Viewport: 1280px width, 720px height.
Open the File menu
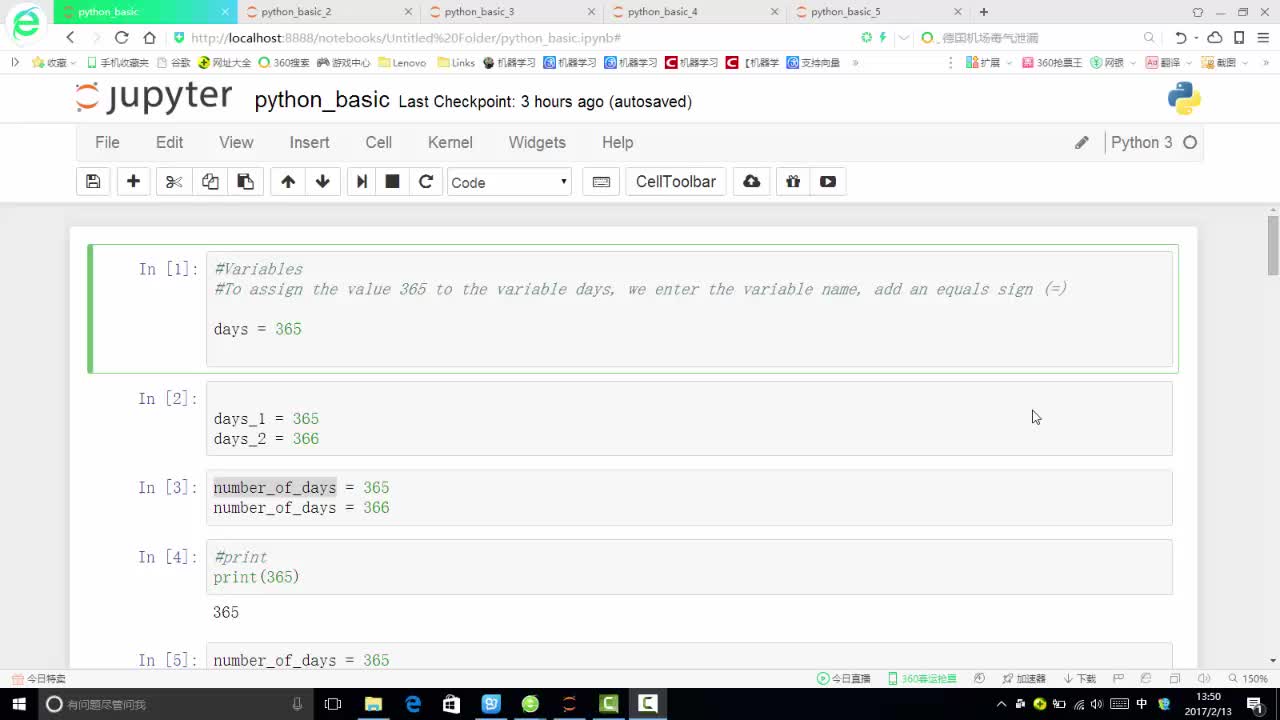coord(107,142)
